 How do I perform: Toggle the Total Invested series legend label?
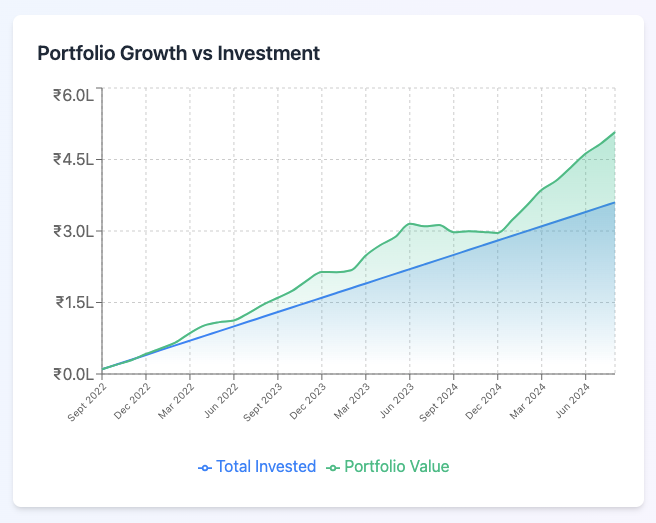click(266, 466)
